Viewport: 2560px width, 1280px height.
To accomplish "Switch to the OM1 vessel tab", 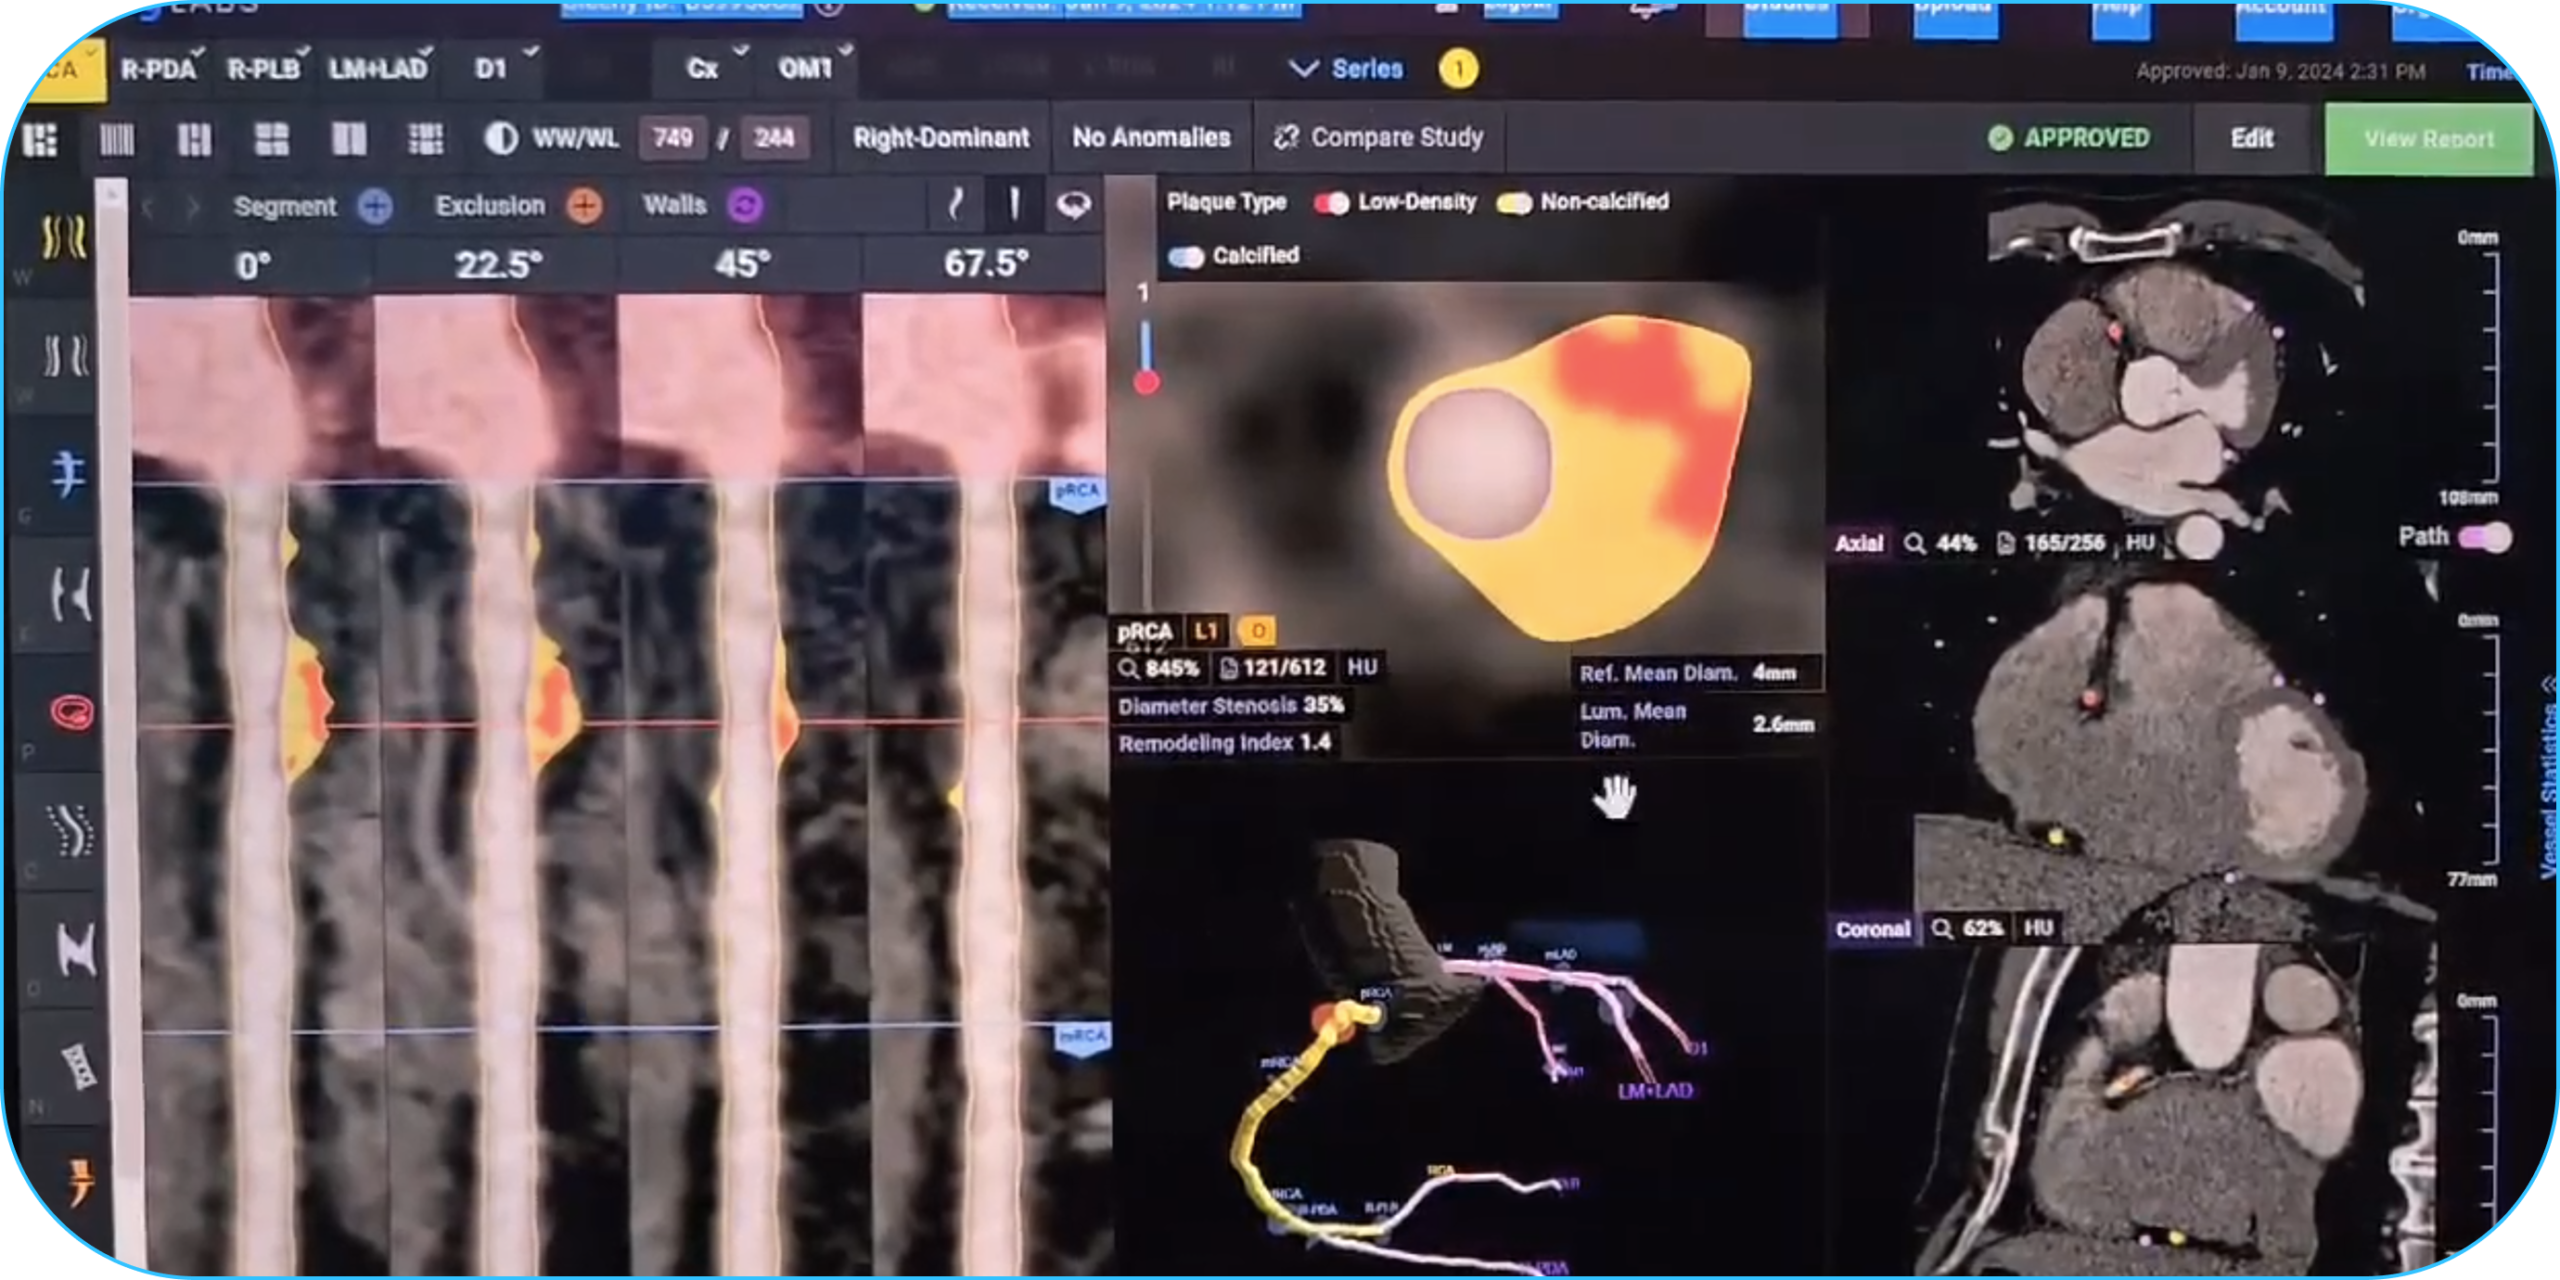I will [x=806, y=69].
